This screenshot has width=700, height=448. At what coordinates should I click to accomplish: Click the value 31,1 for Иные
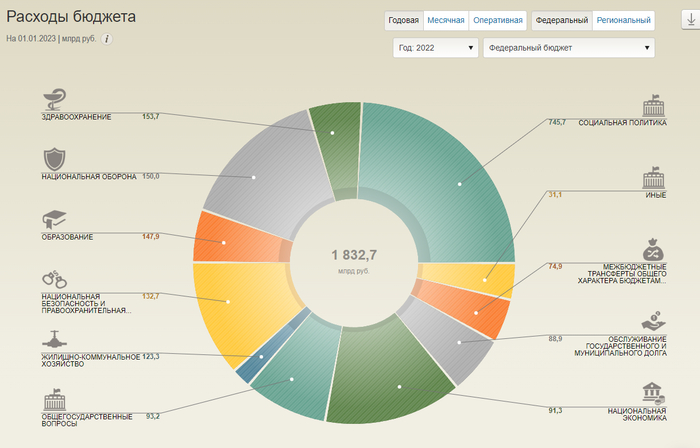click(555, 195)
